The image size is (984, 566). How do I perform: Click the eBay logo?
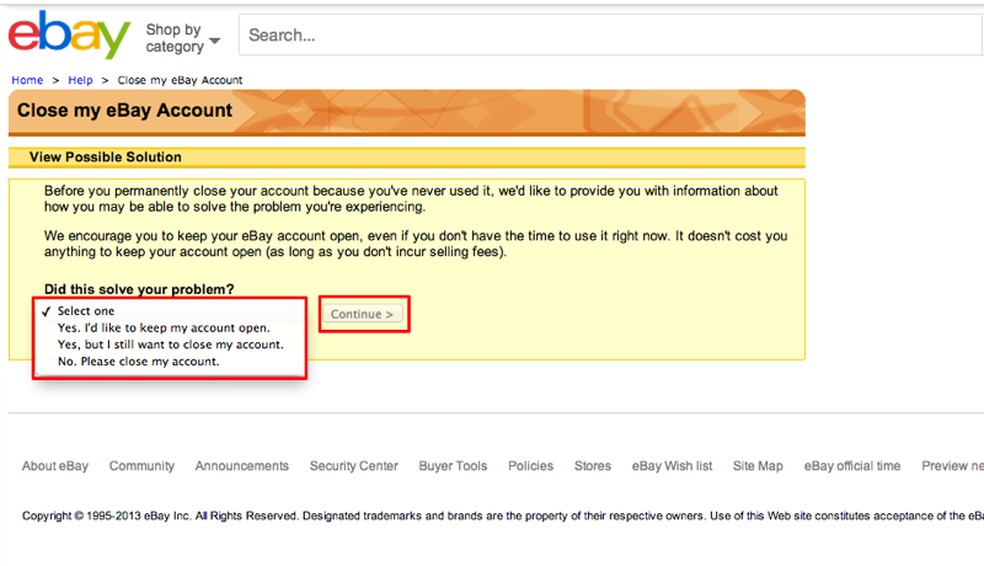pos(69,36)
